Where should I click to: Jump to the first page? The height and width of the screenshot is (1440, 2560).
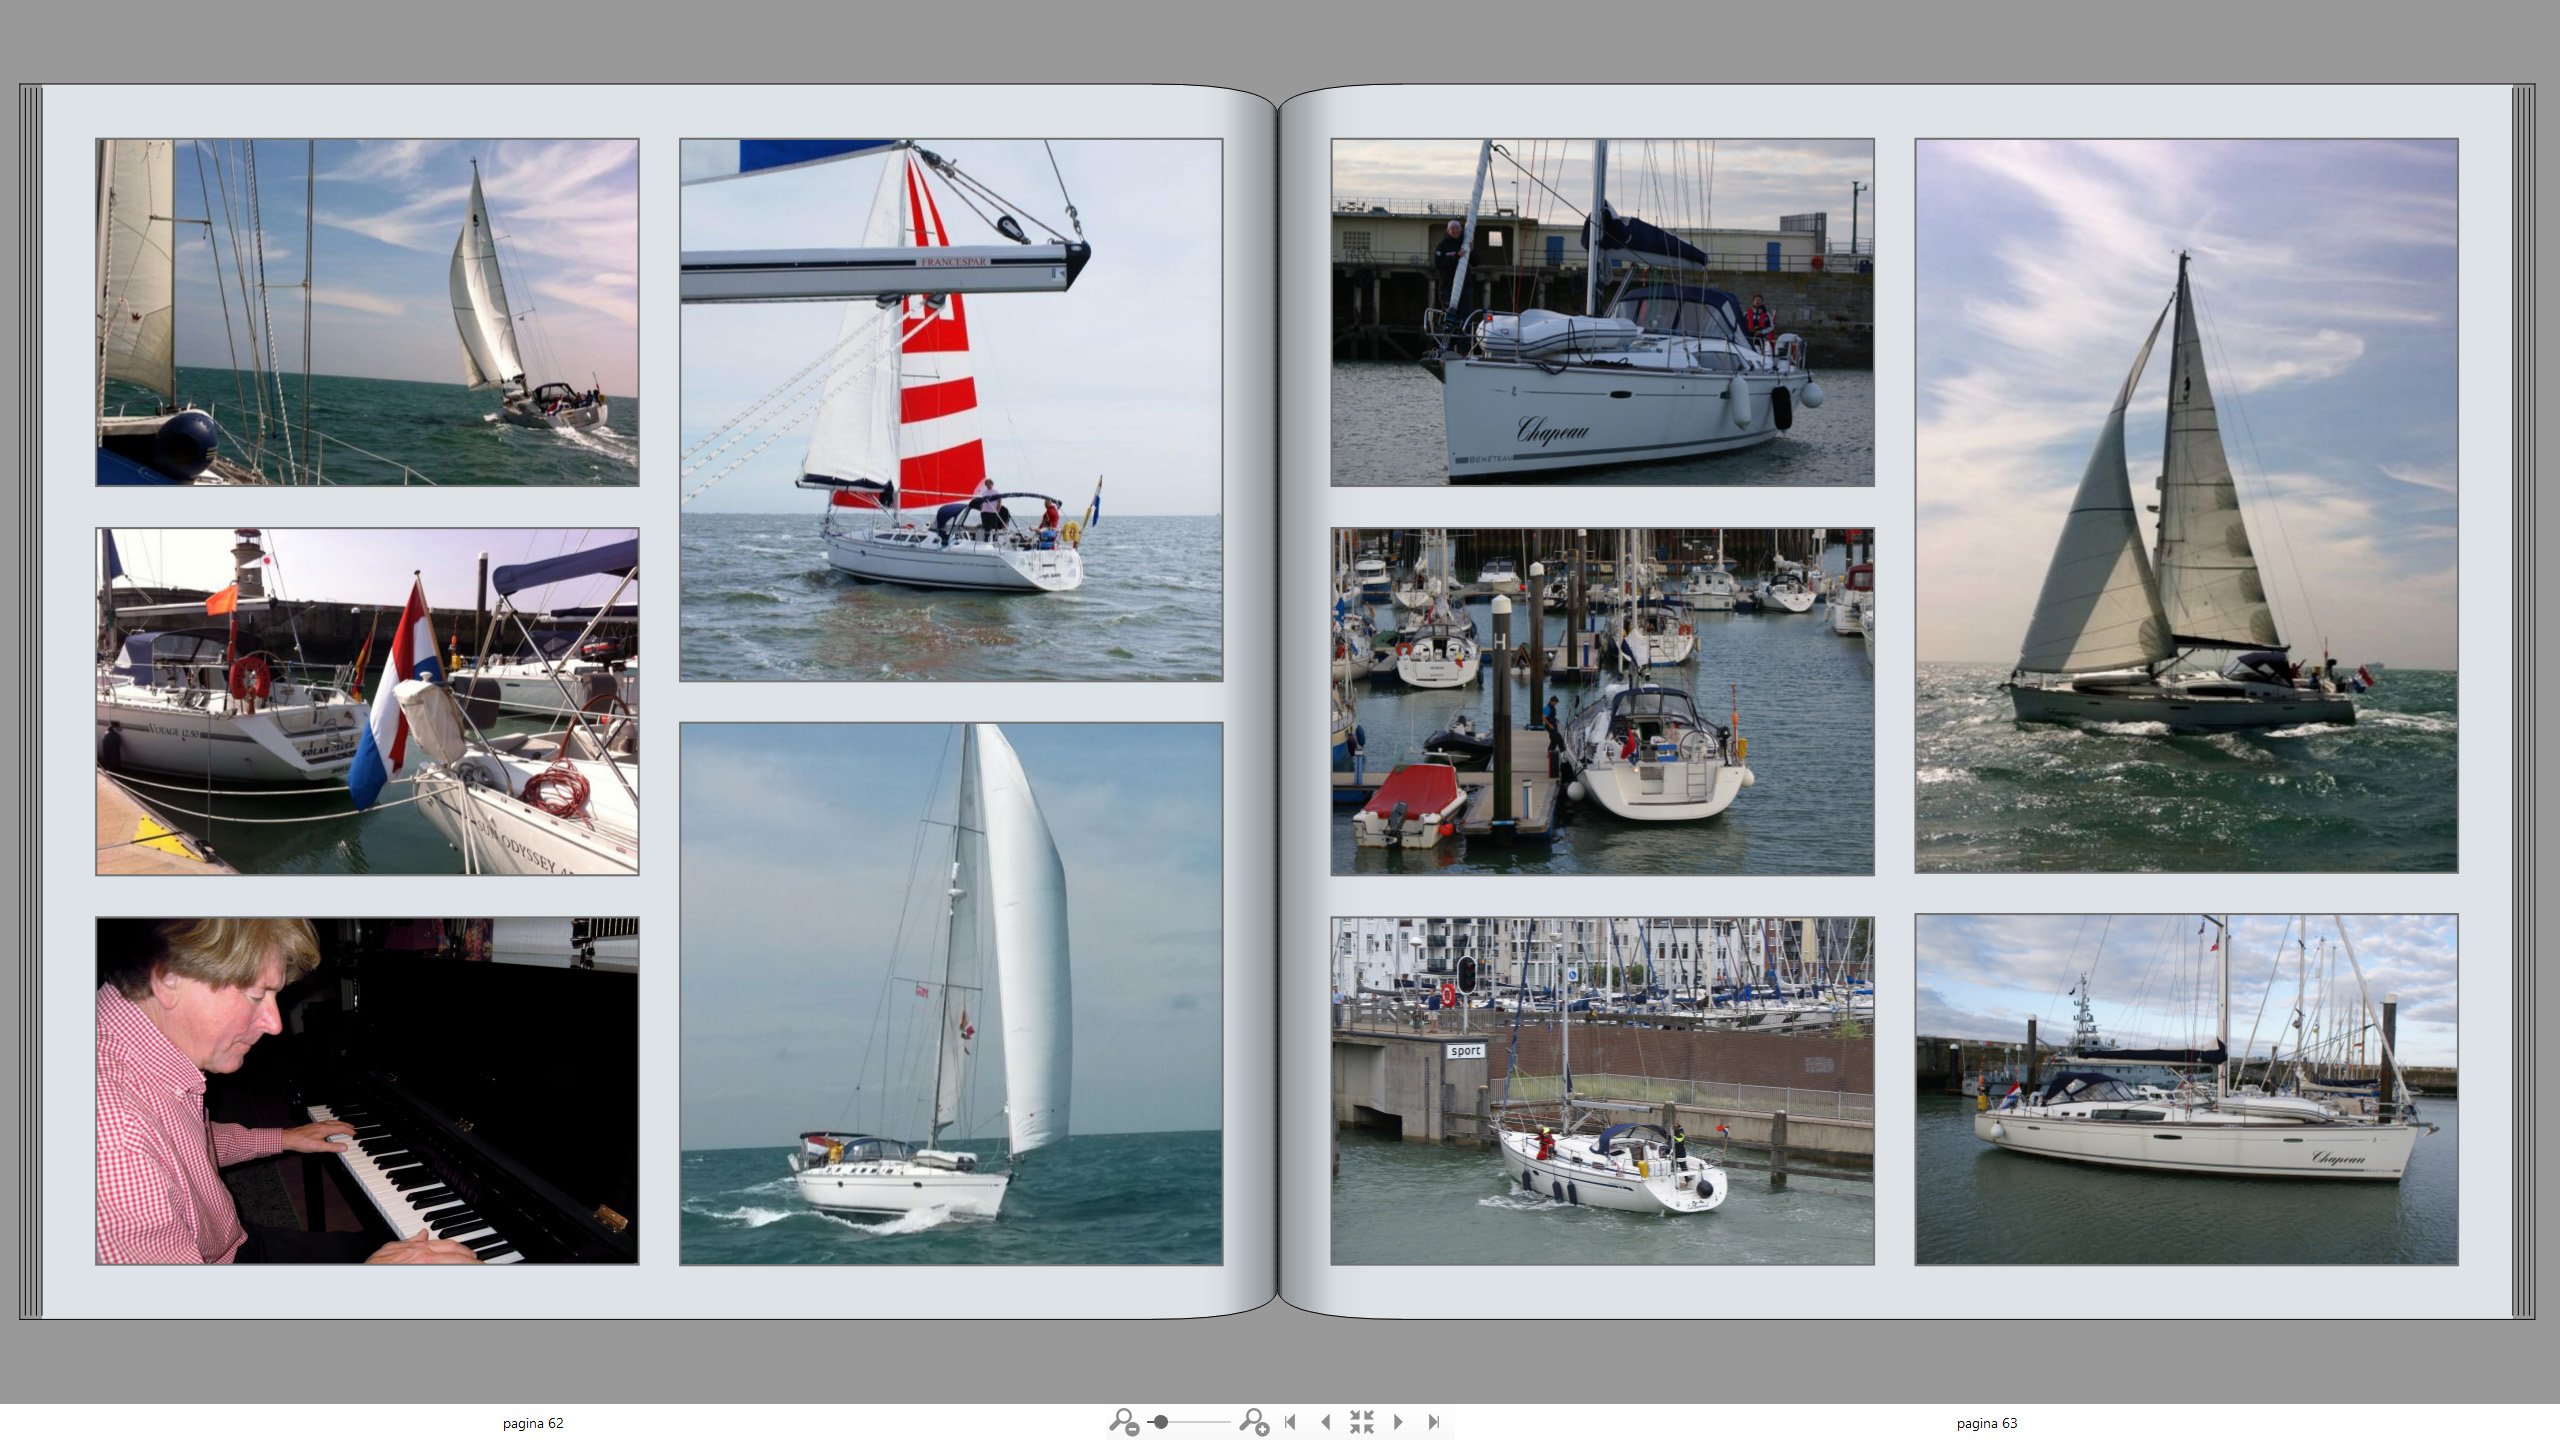point(1291,1421)
